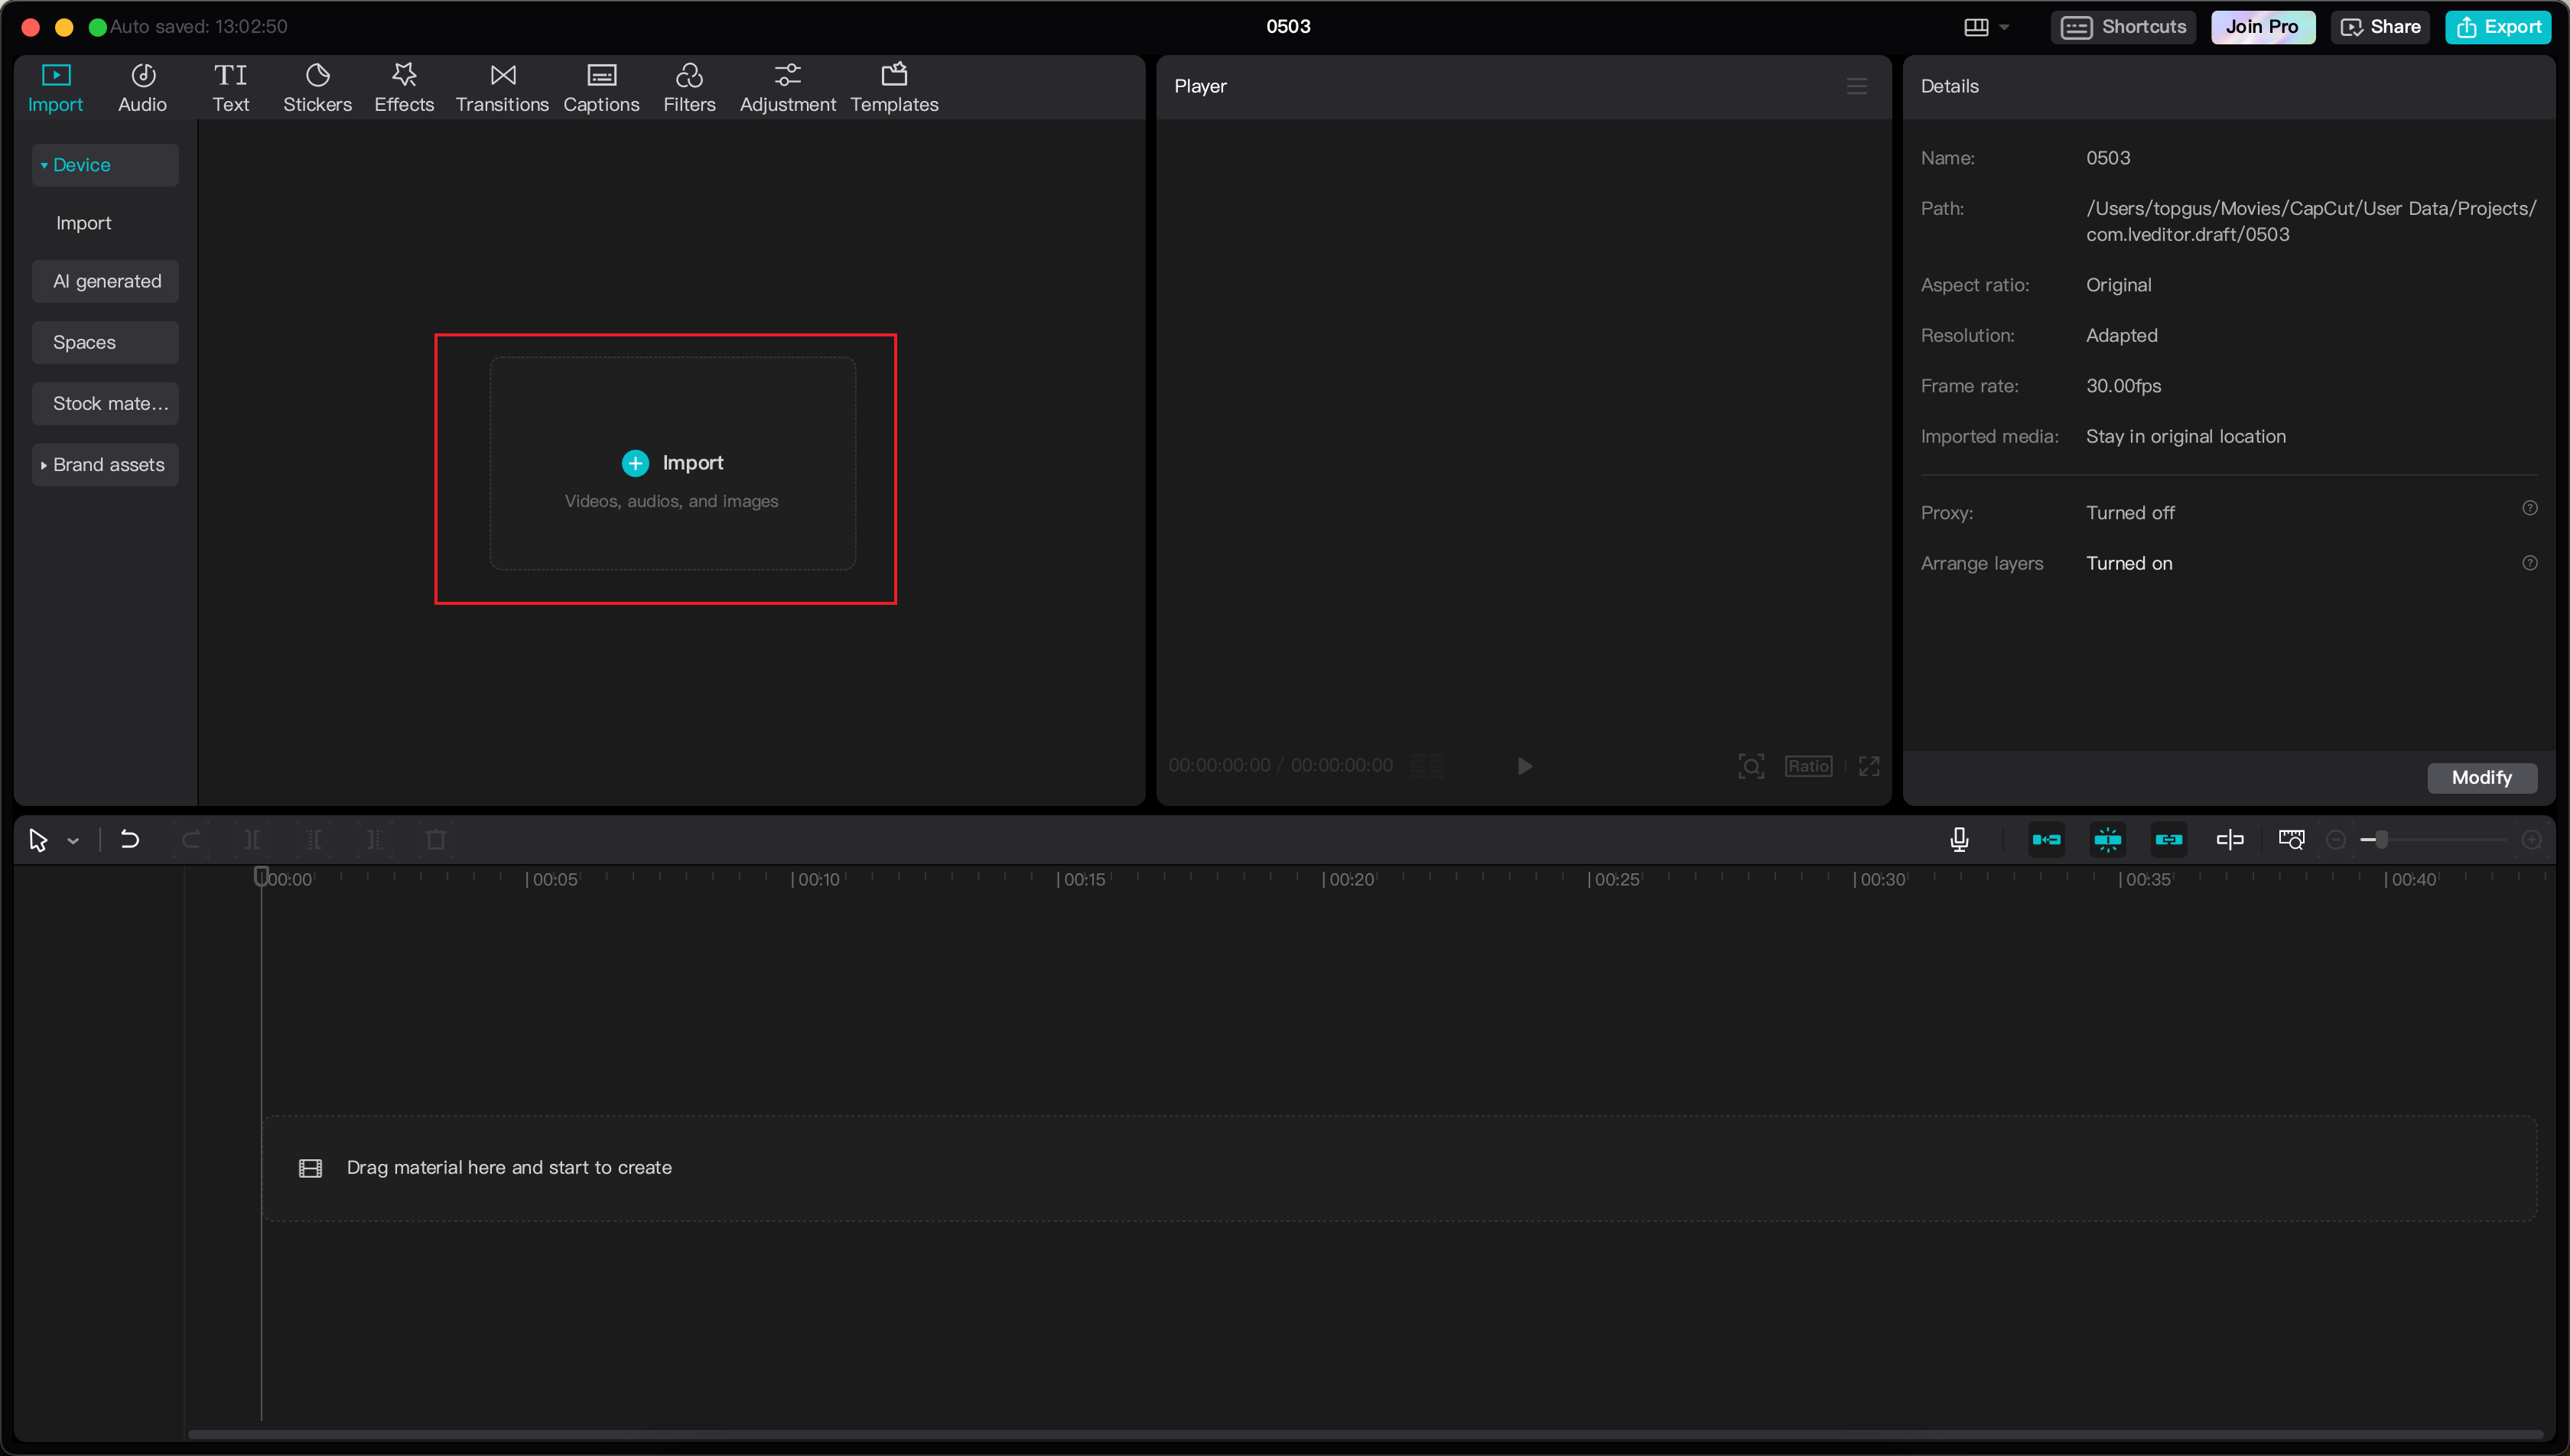Switch to Import tab

(55, 85)
